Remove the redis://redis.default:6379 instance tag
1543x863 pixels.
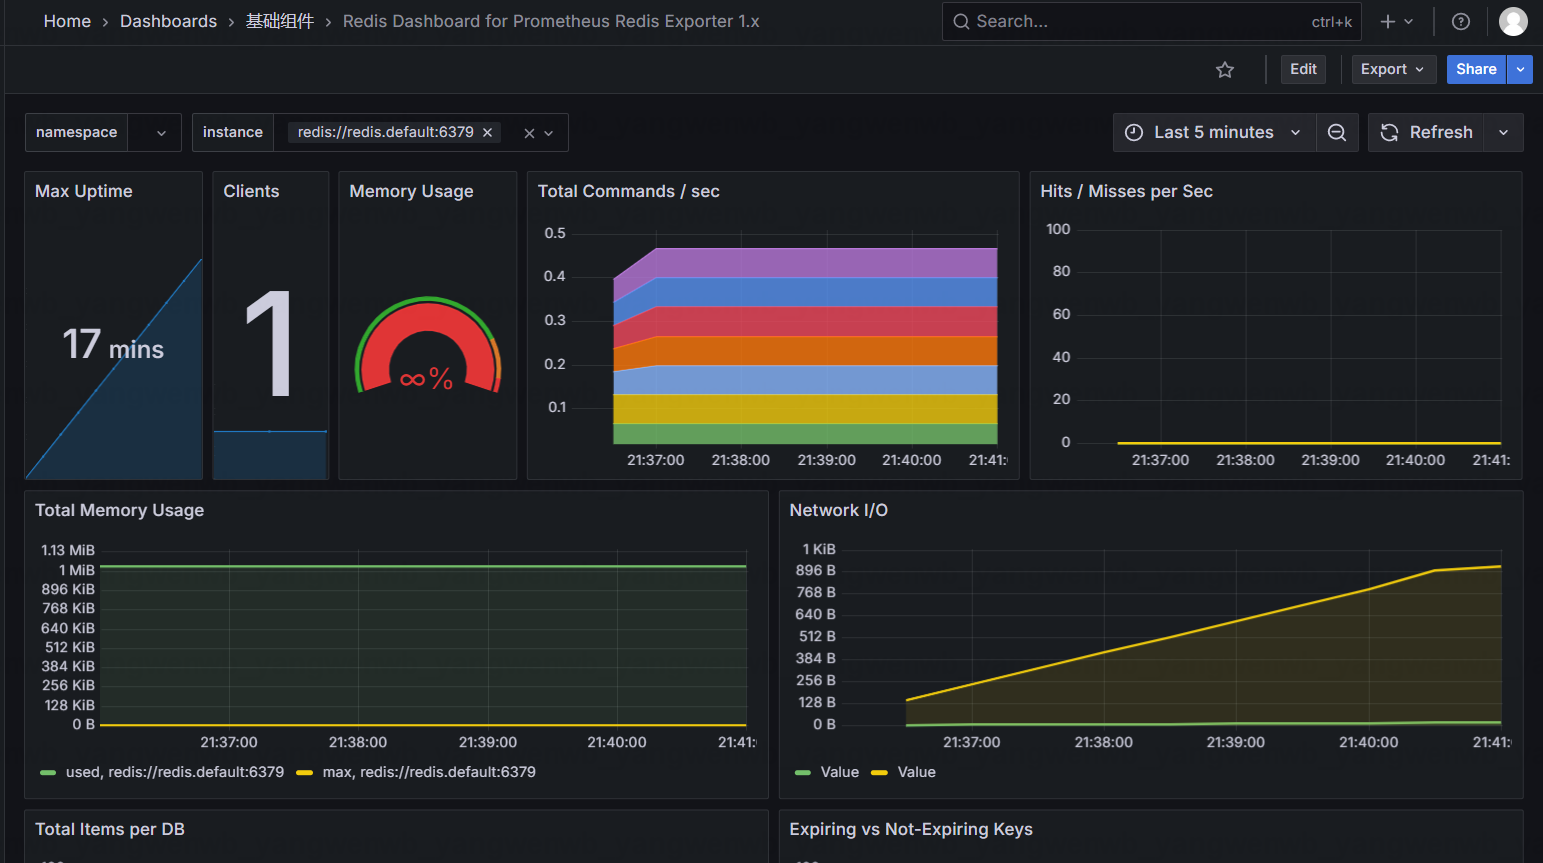point(488,132)
